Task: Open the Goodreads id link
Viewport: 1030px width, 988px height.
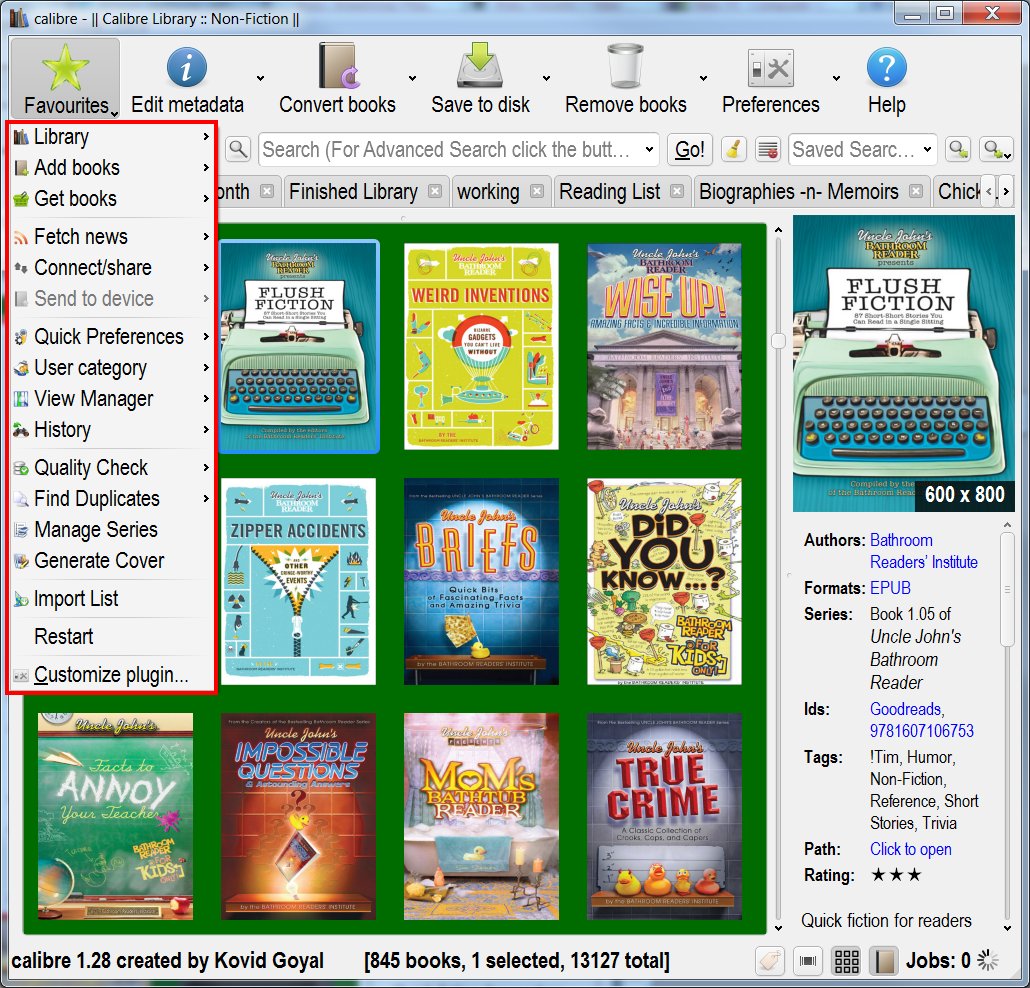Action: coord(906,709)
